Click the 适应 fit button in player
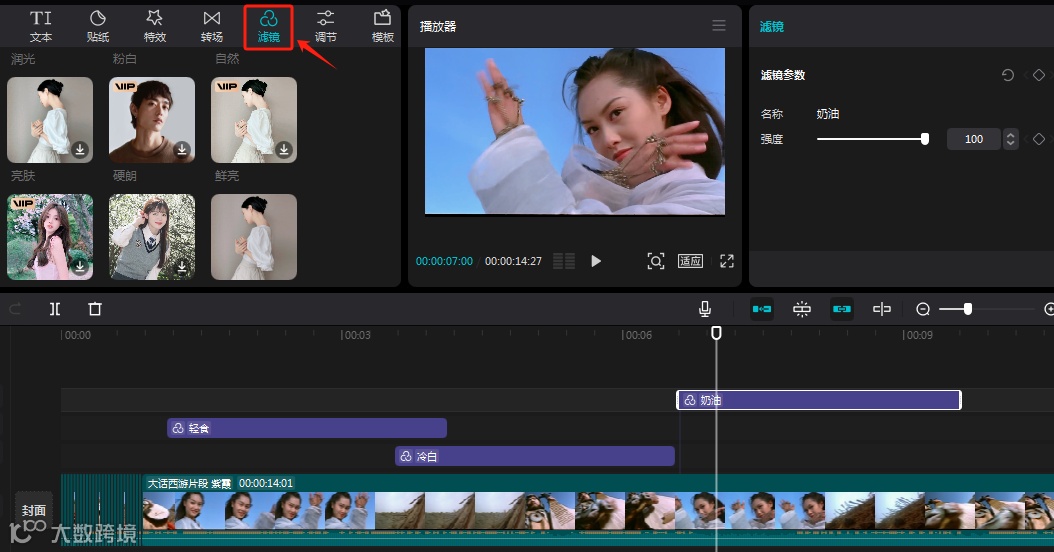Image resolution: width=1054 pixels, height=552 pixels. pos(690,261)
